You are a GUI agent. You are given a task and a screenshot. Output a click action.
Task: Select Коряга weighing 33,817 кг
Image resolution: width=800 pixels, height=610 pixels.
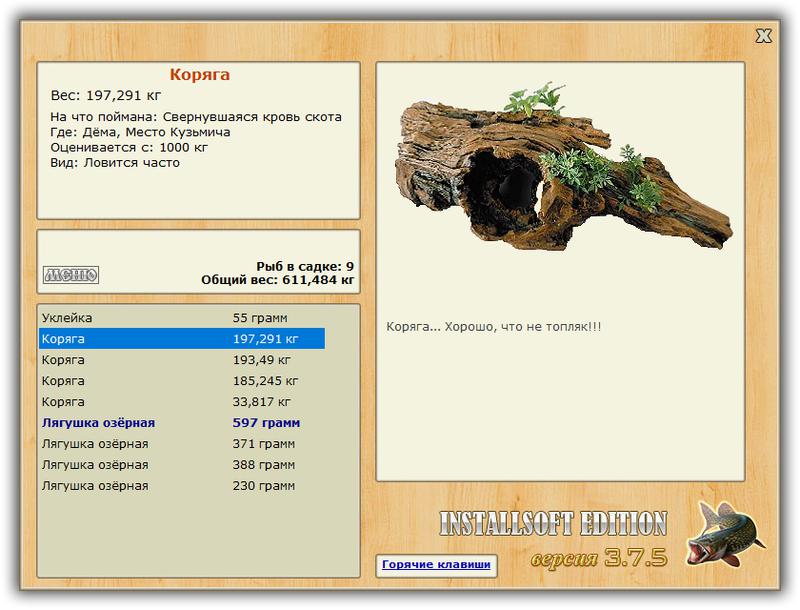tap(182, 401)
